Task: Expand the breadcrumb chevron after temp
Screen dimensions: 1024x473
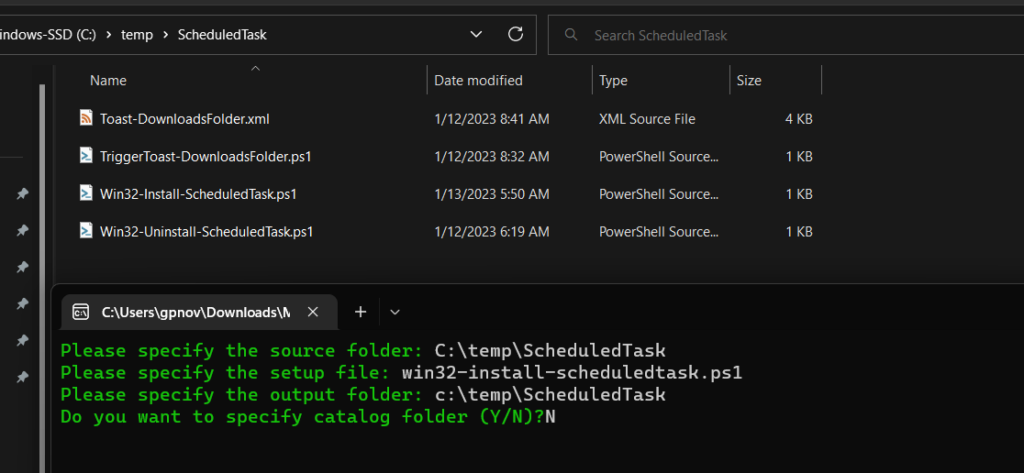Action: pyautogui.click(x=163, y=35)
